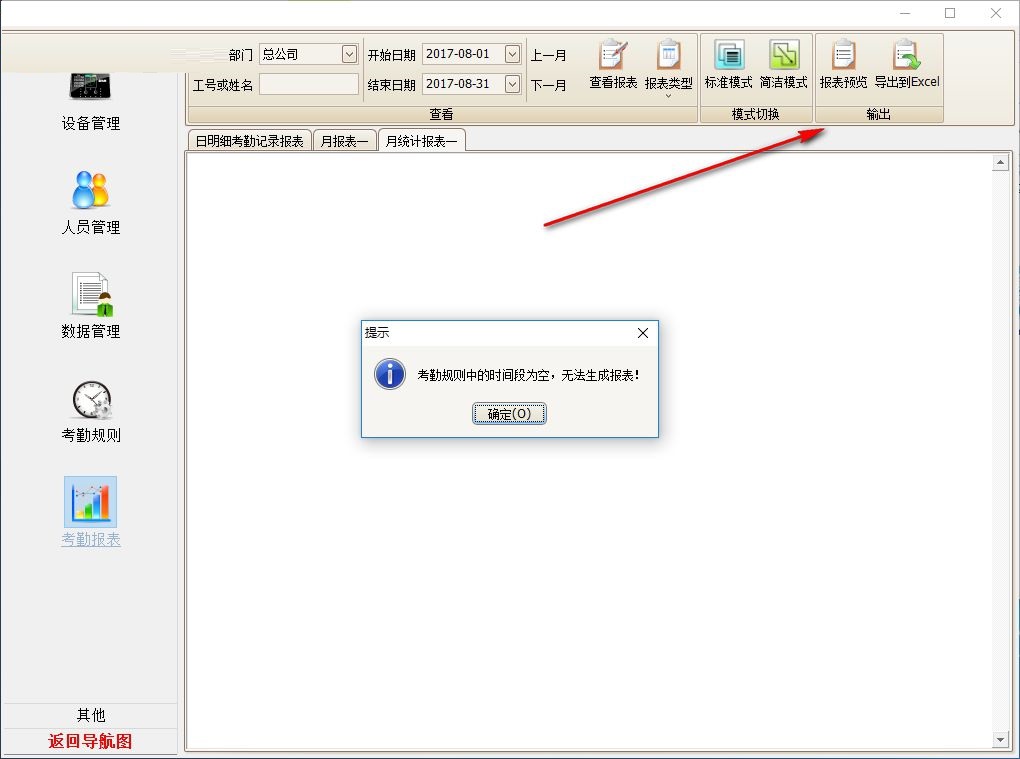Open 考勤规则 clock icon
Image resolution: width=1020 pixels, height=759 pixels.
click(x=92, y=399)
